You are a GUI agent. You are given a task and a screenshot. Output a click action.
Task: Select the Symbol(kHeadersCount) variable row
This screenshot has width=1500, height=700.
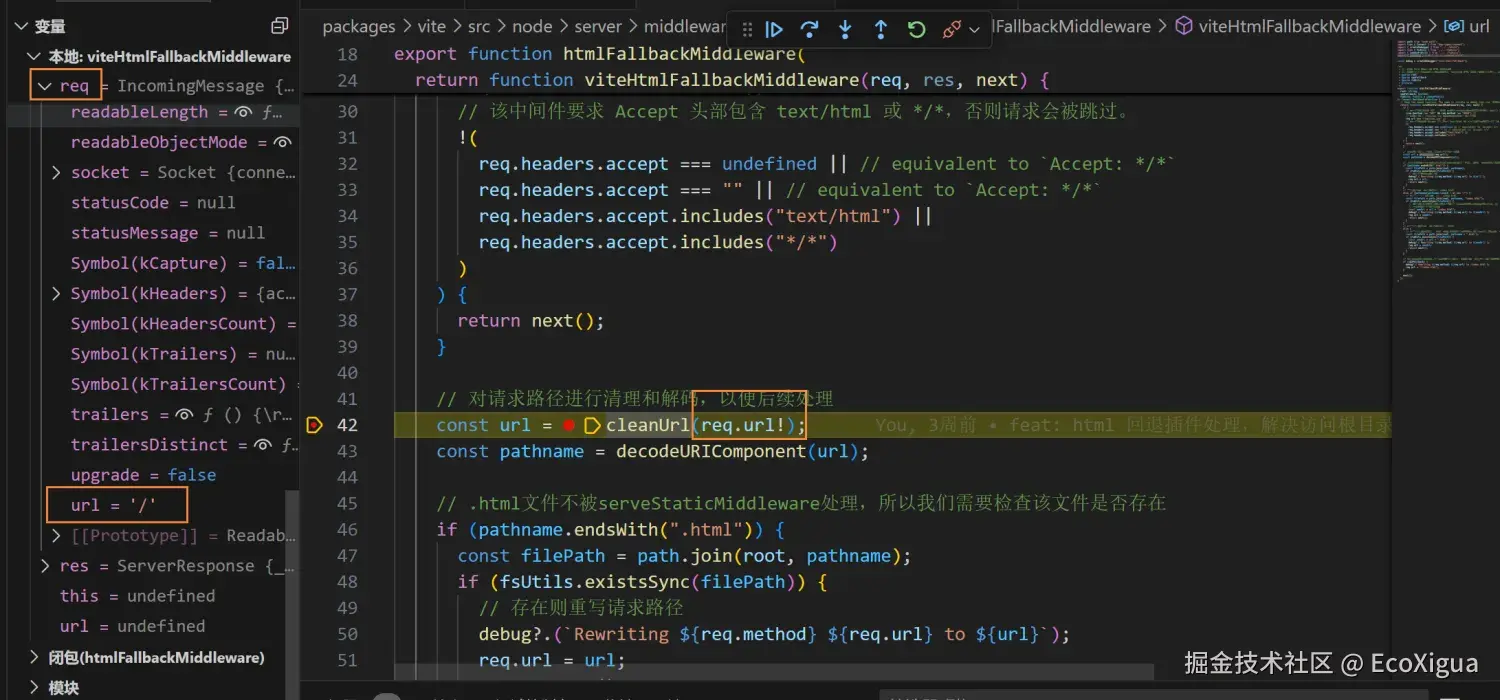153,324
